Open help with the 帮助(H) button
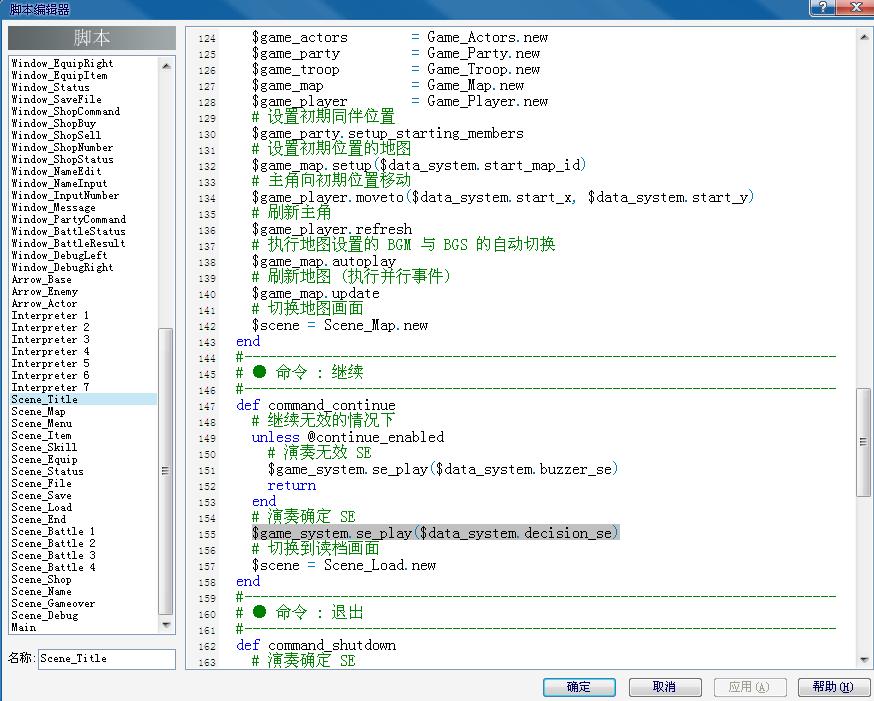This screenshot has height=701, width=874. click(x=833, y=687)
